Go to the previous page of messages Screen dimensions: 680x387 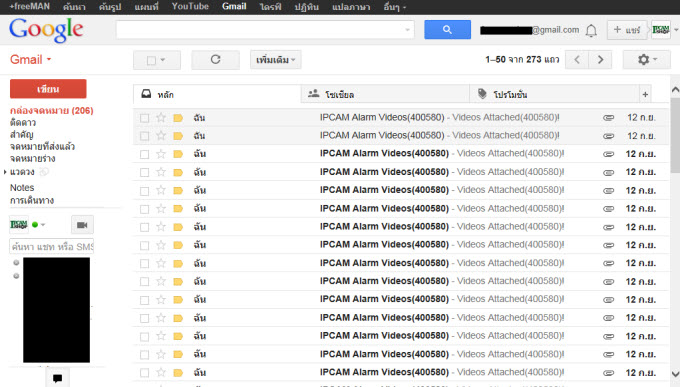click(577, 59)
